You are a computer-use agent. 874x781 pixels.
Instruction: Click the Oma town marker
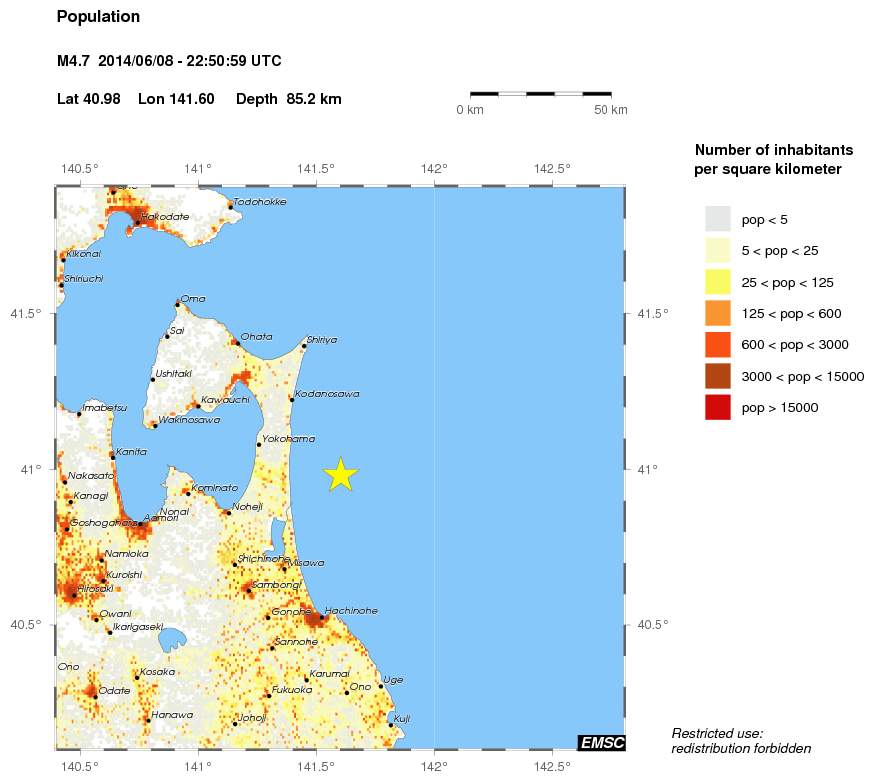(x=177, y=303)
